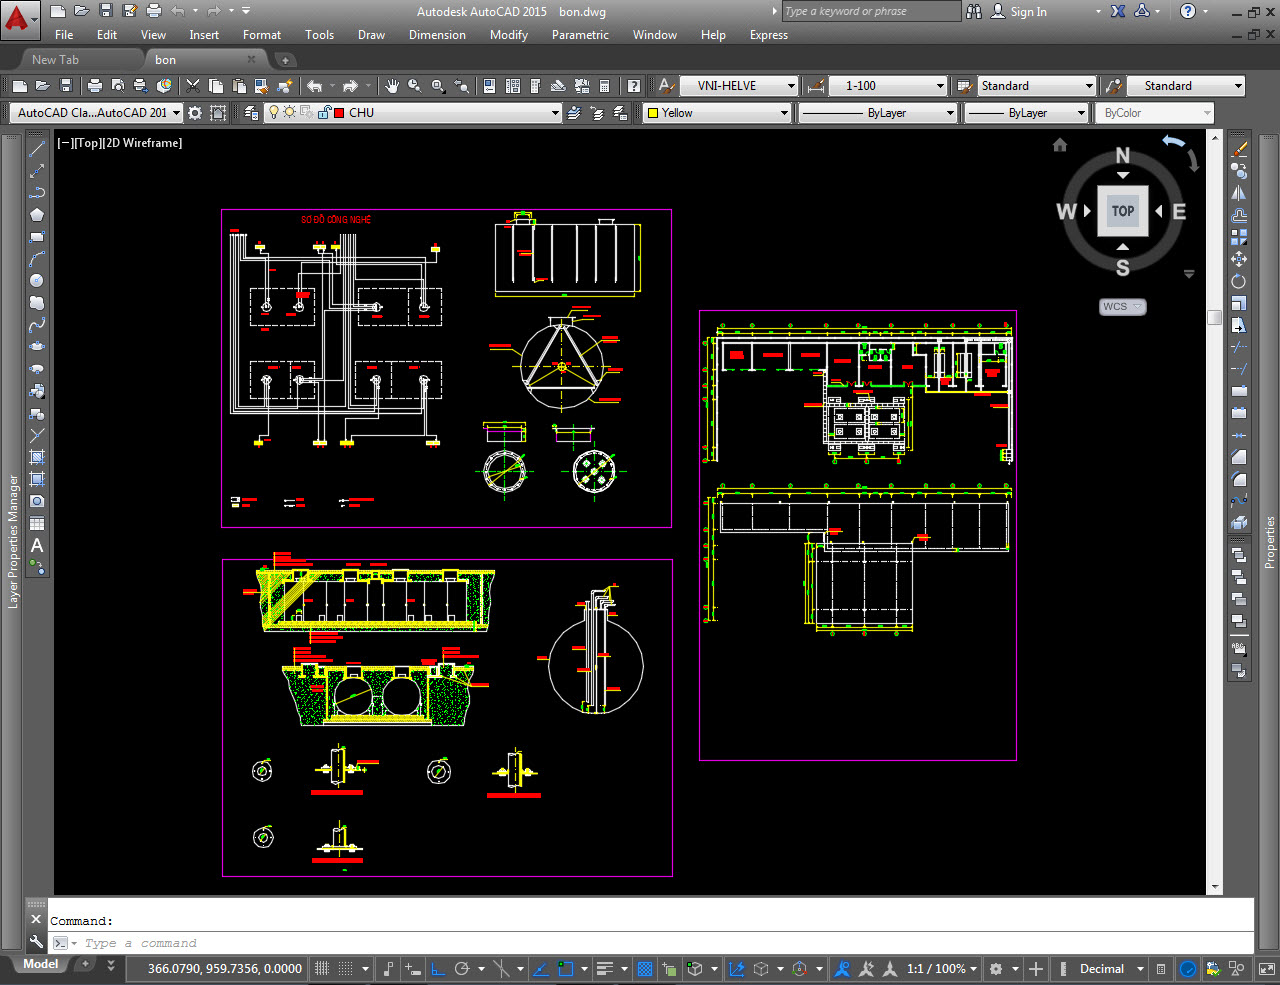Viewport: 1280px width, 985px height.
Task: Click the Erase tool in Modify toolbar
Action: point(1239,149)
